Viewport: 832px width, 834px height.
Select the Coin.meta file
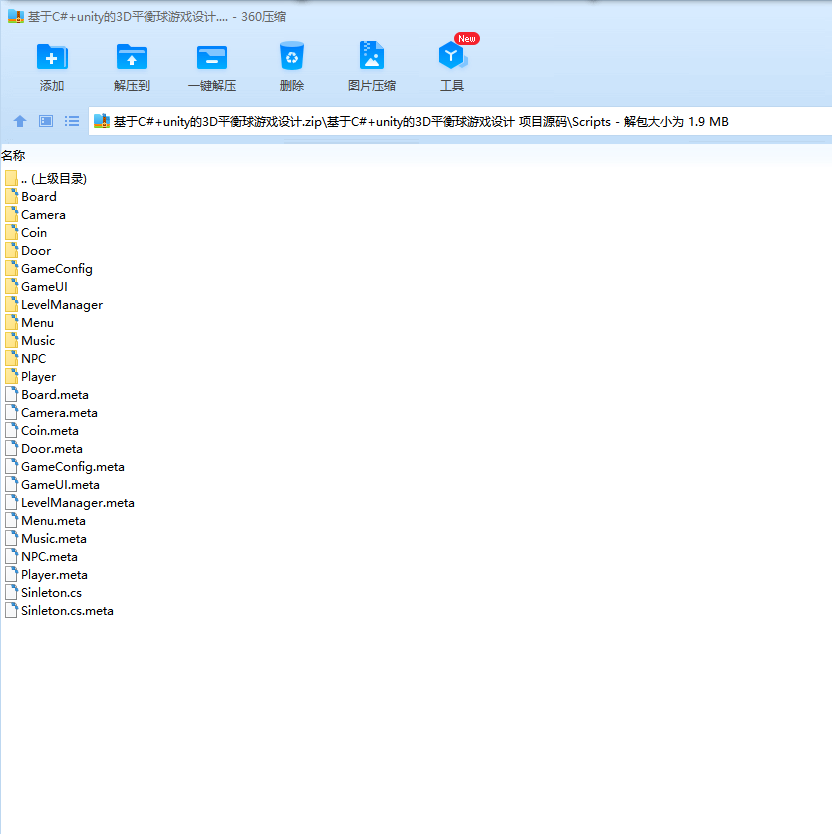[42, 431]
